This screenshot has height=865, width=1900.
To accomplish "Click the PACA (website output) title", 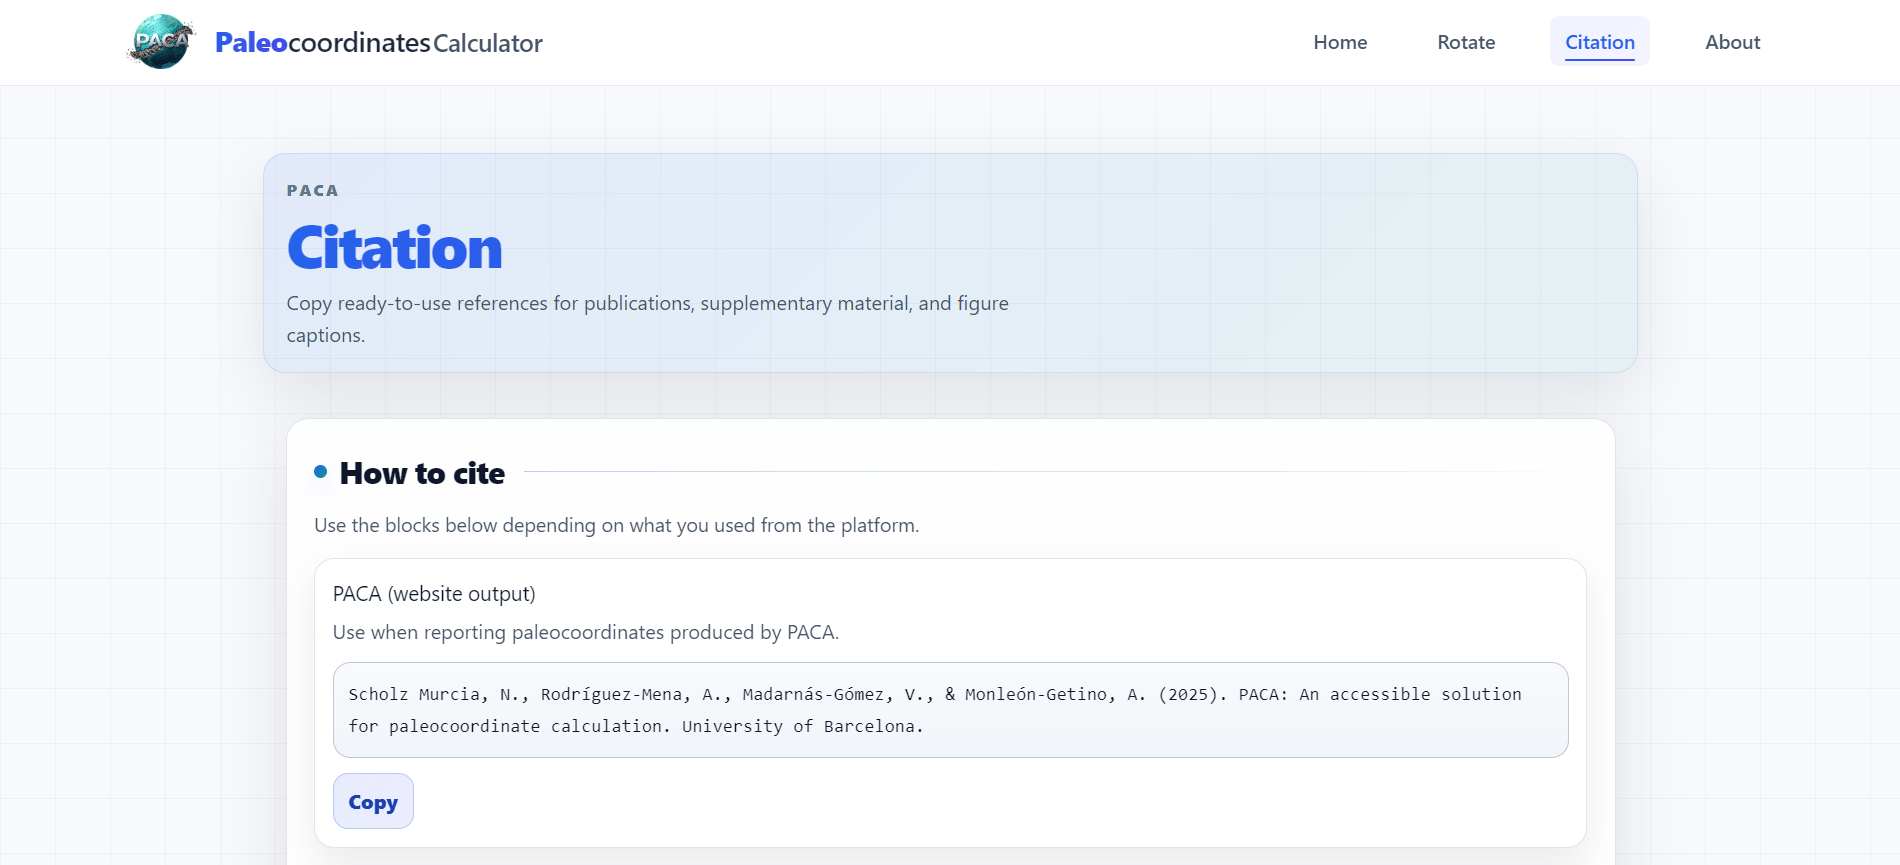I will click(434, 594).
